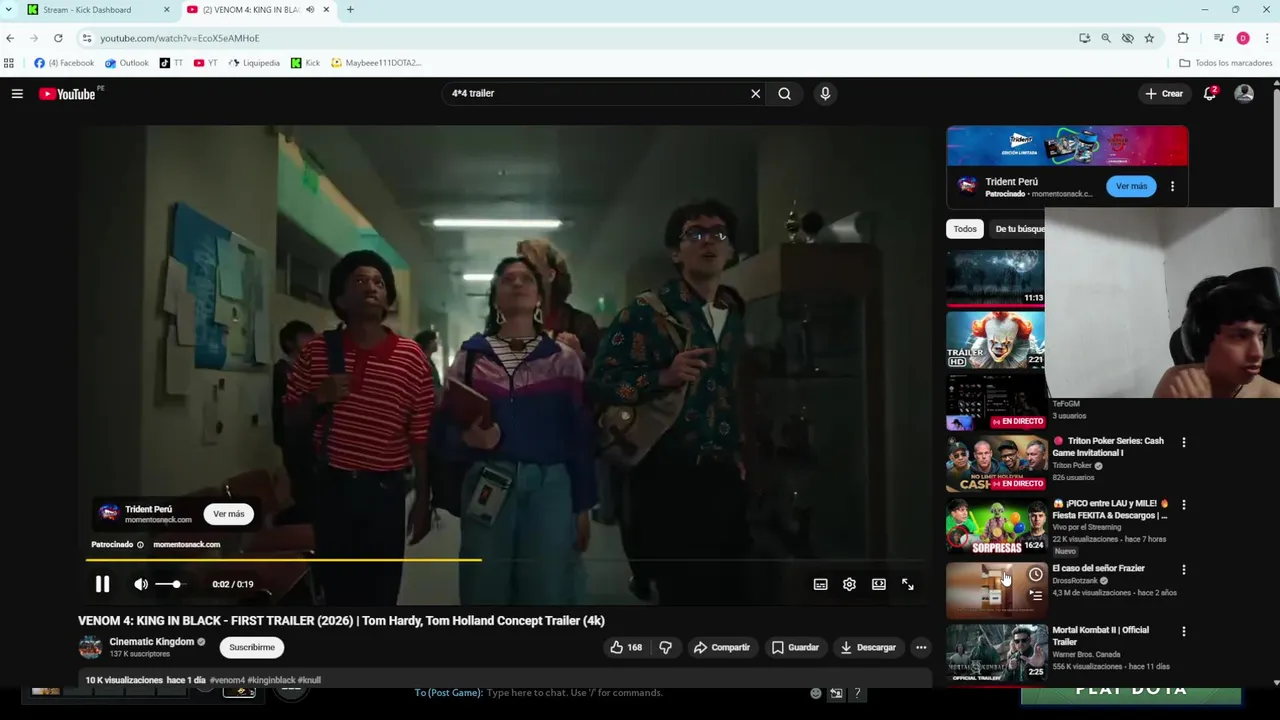
Task: Open the Create (Crear) menu
Action: (x=1164, y=94)
